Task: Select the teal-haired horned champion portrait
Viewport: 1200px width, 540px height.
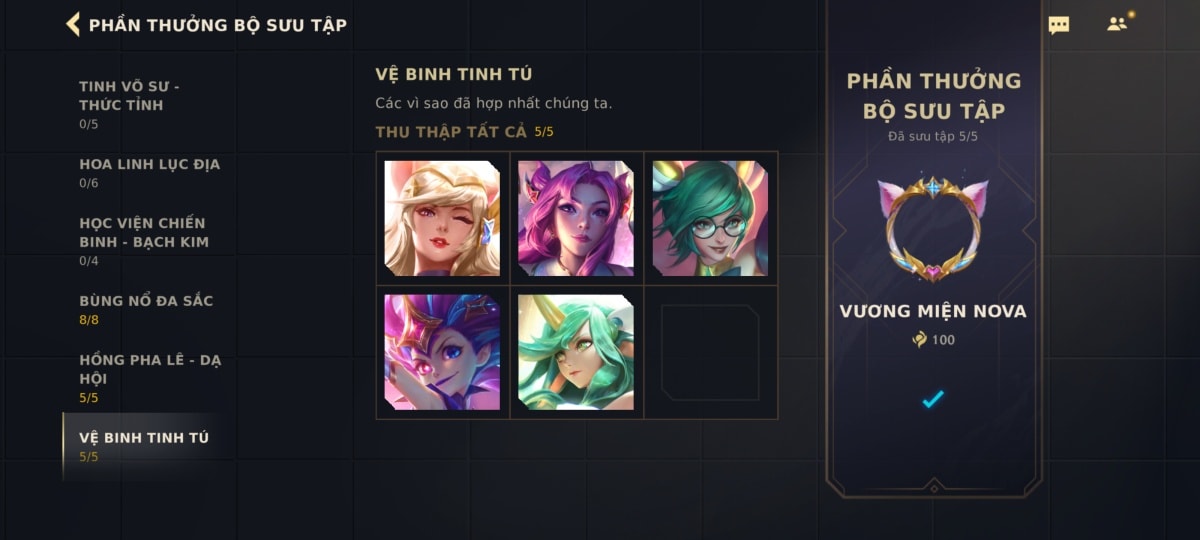Action: [576, 352]
